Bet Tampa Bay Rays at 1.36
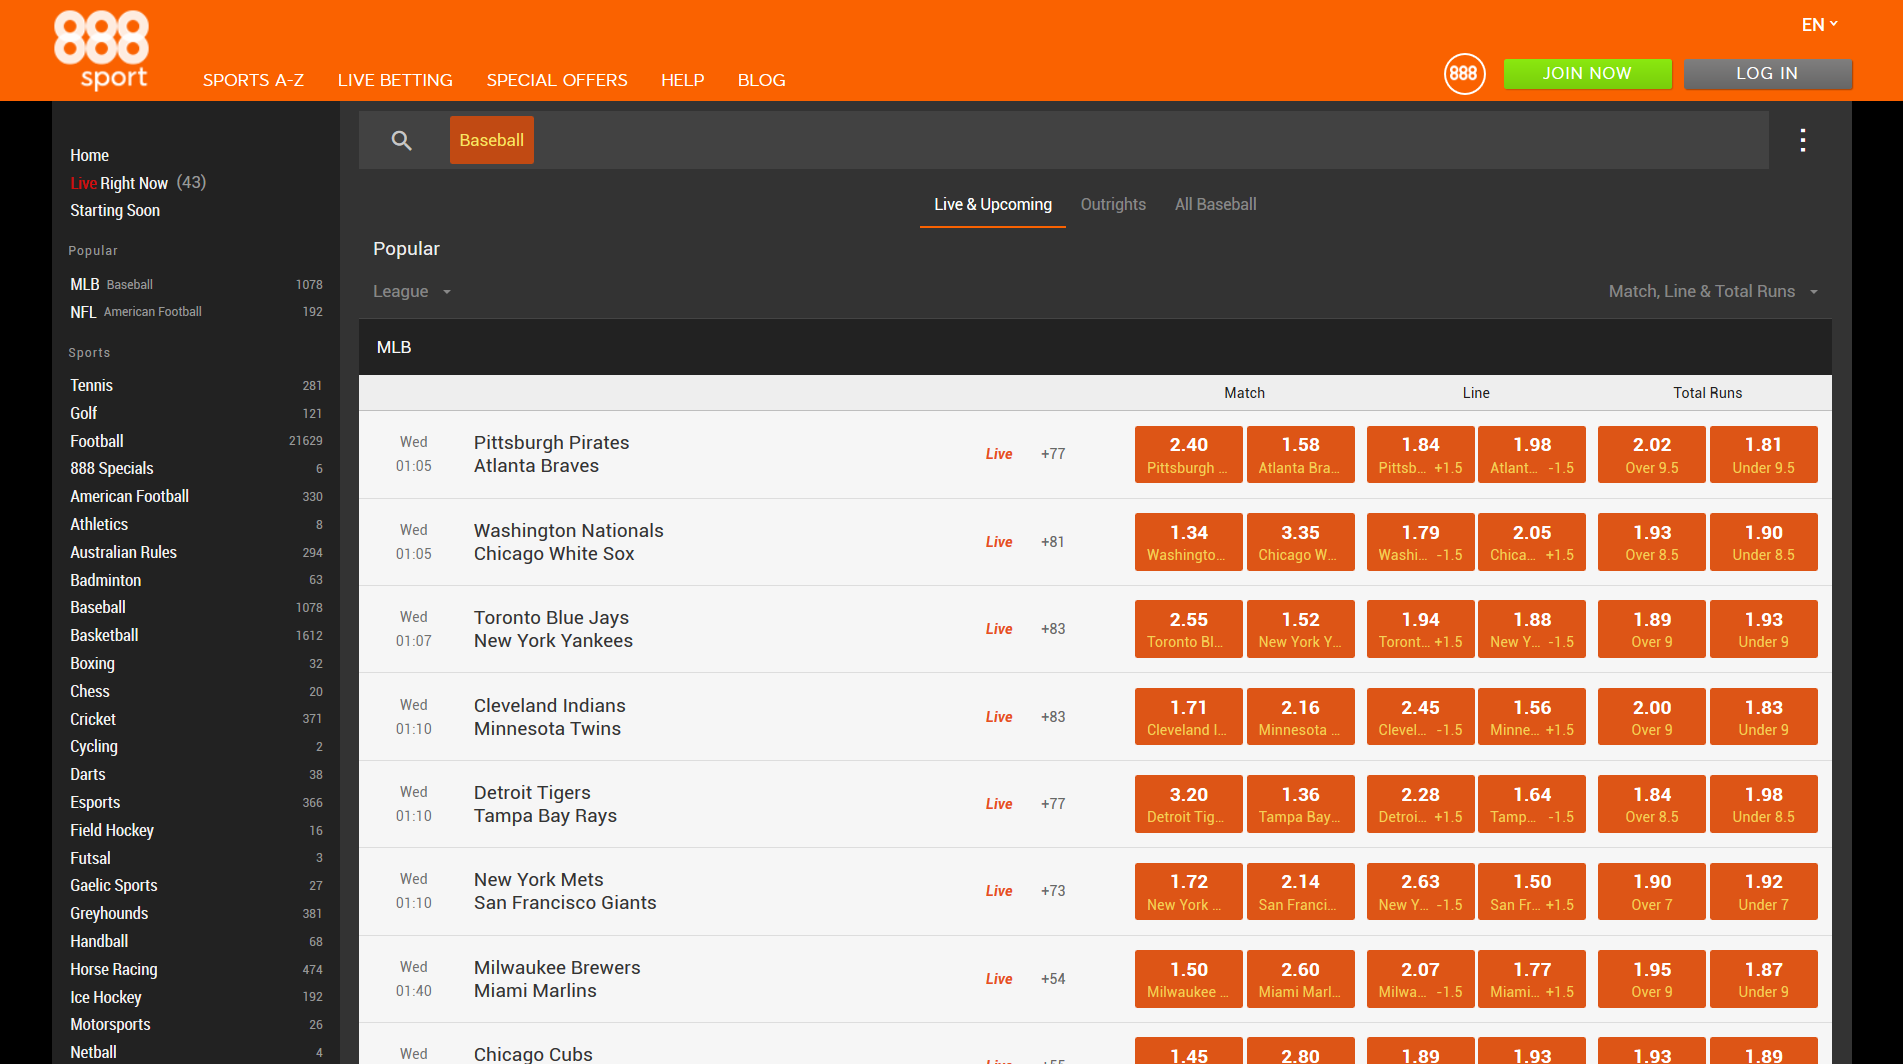The height and width of the screenshot is (1064, 1903). [1300, 804]
